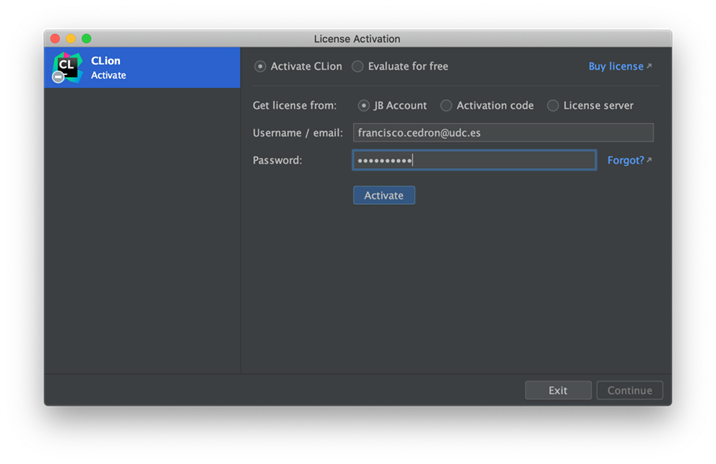Click the Get license from: label
This screenshot has width=716, height=464.
295,106
